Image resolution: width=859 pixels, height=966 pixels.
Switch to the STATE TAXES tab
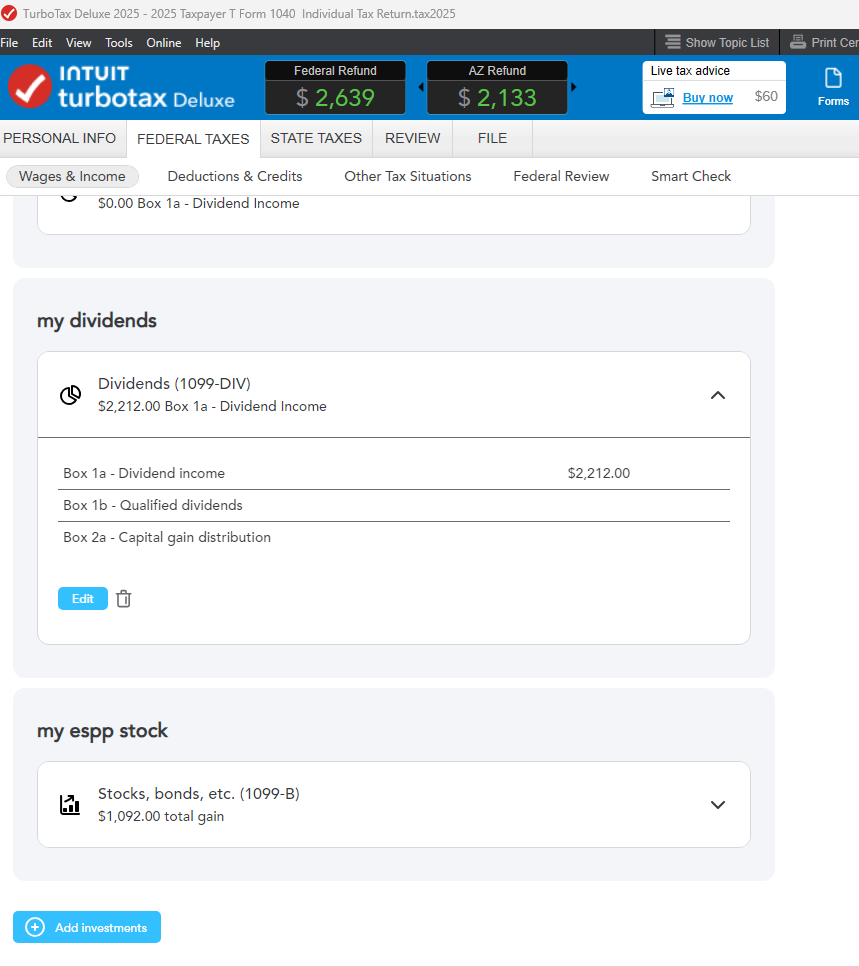[x=316, y=138]
